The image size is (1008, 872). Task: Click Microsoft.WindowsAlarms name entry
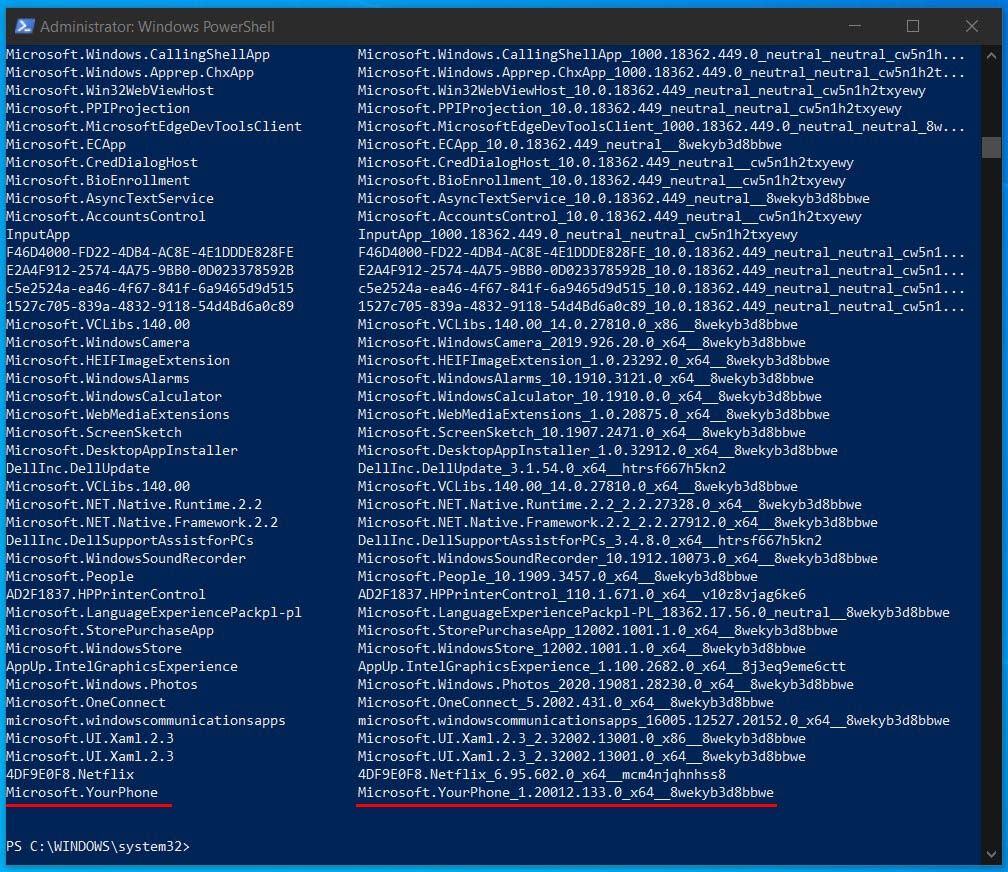[x=98, y=378]
